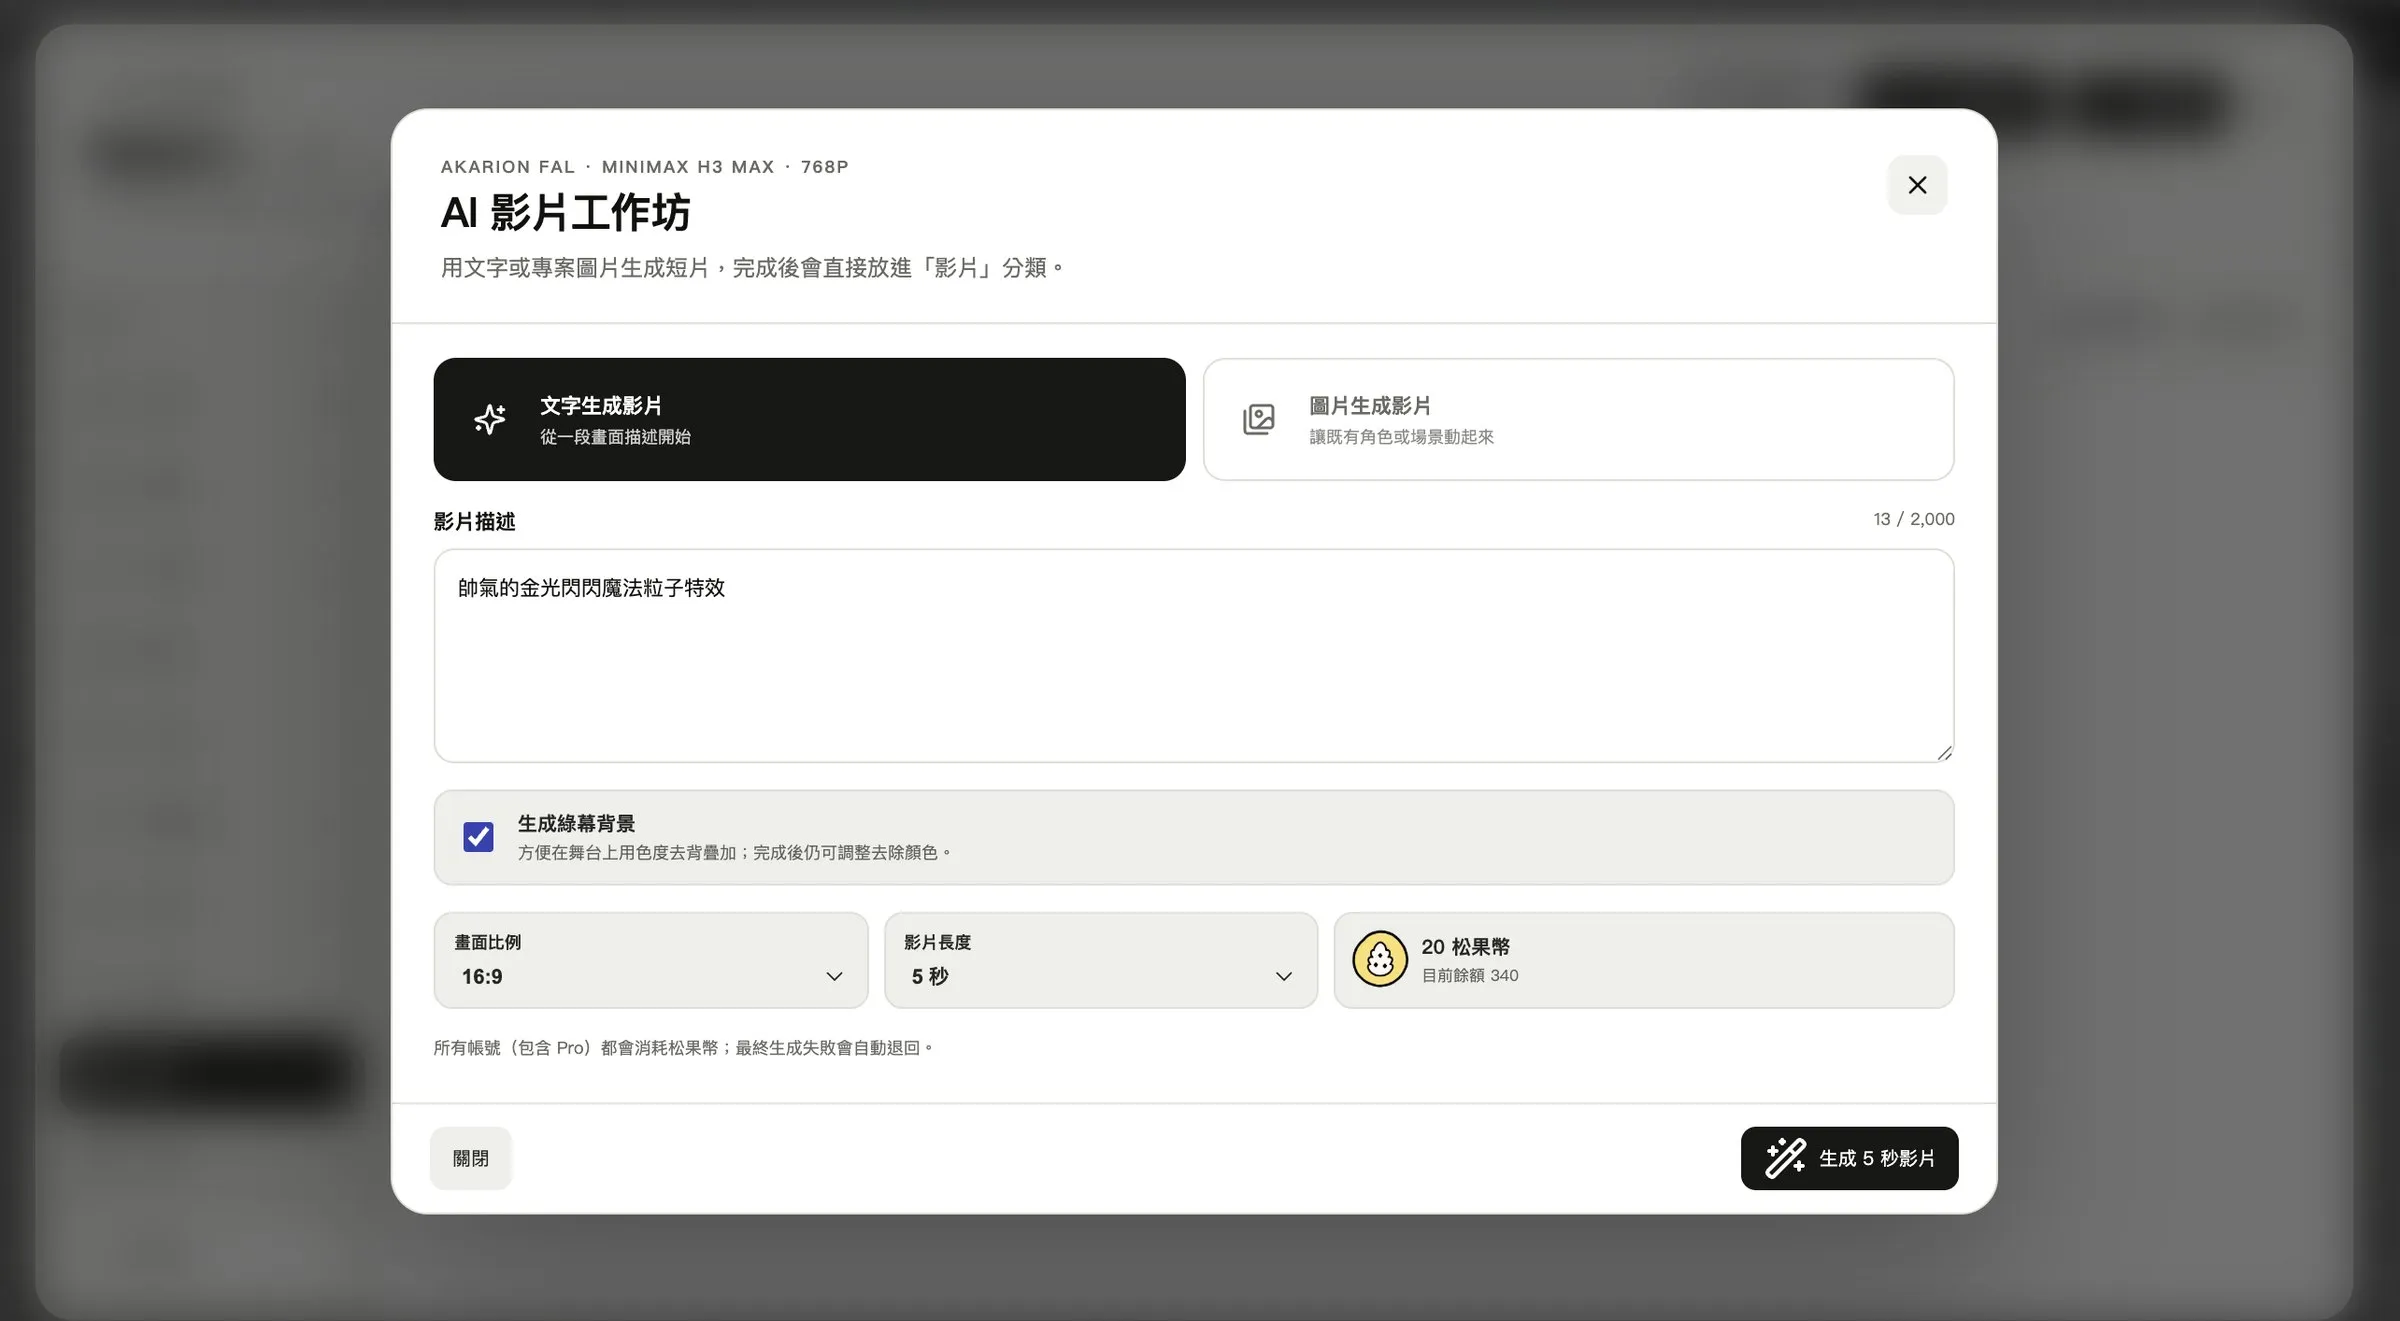Click the 20 松果幣 cost text
Image resolution: width=2400 pixels, height=1321 pixels.
[x=1466, y=946]
